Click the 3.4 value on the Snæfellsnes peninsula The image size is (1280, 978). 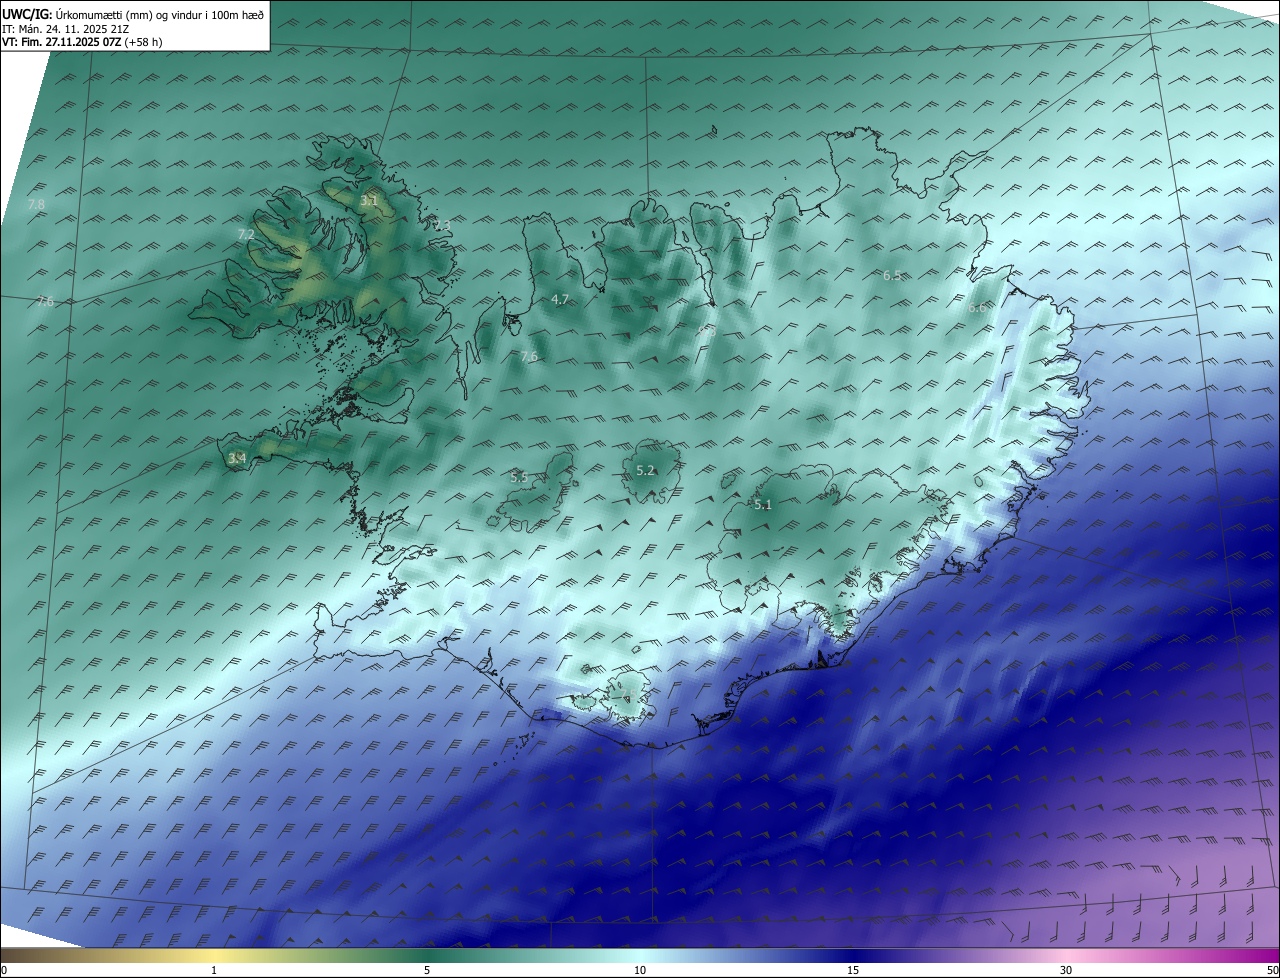click(x=236, y=458)
